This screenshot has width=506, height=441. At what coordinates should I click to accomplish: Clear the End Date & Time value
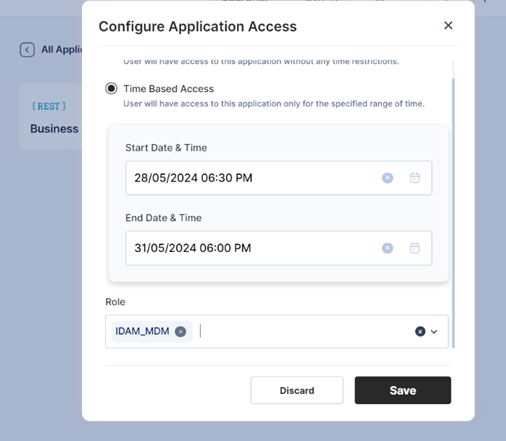387,248
